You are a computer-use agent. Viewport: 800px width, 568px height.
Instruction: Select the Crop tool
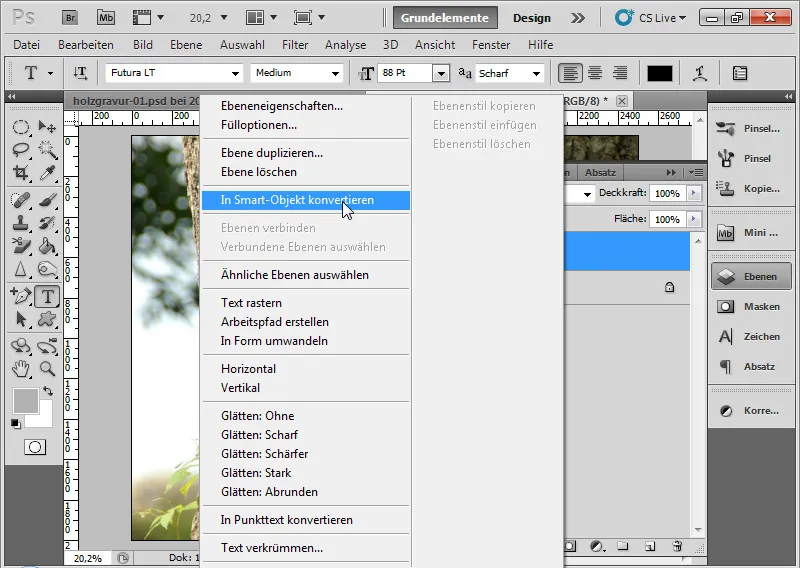(x=21, y=172)
